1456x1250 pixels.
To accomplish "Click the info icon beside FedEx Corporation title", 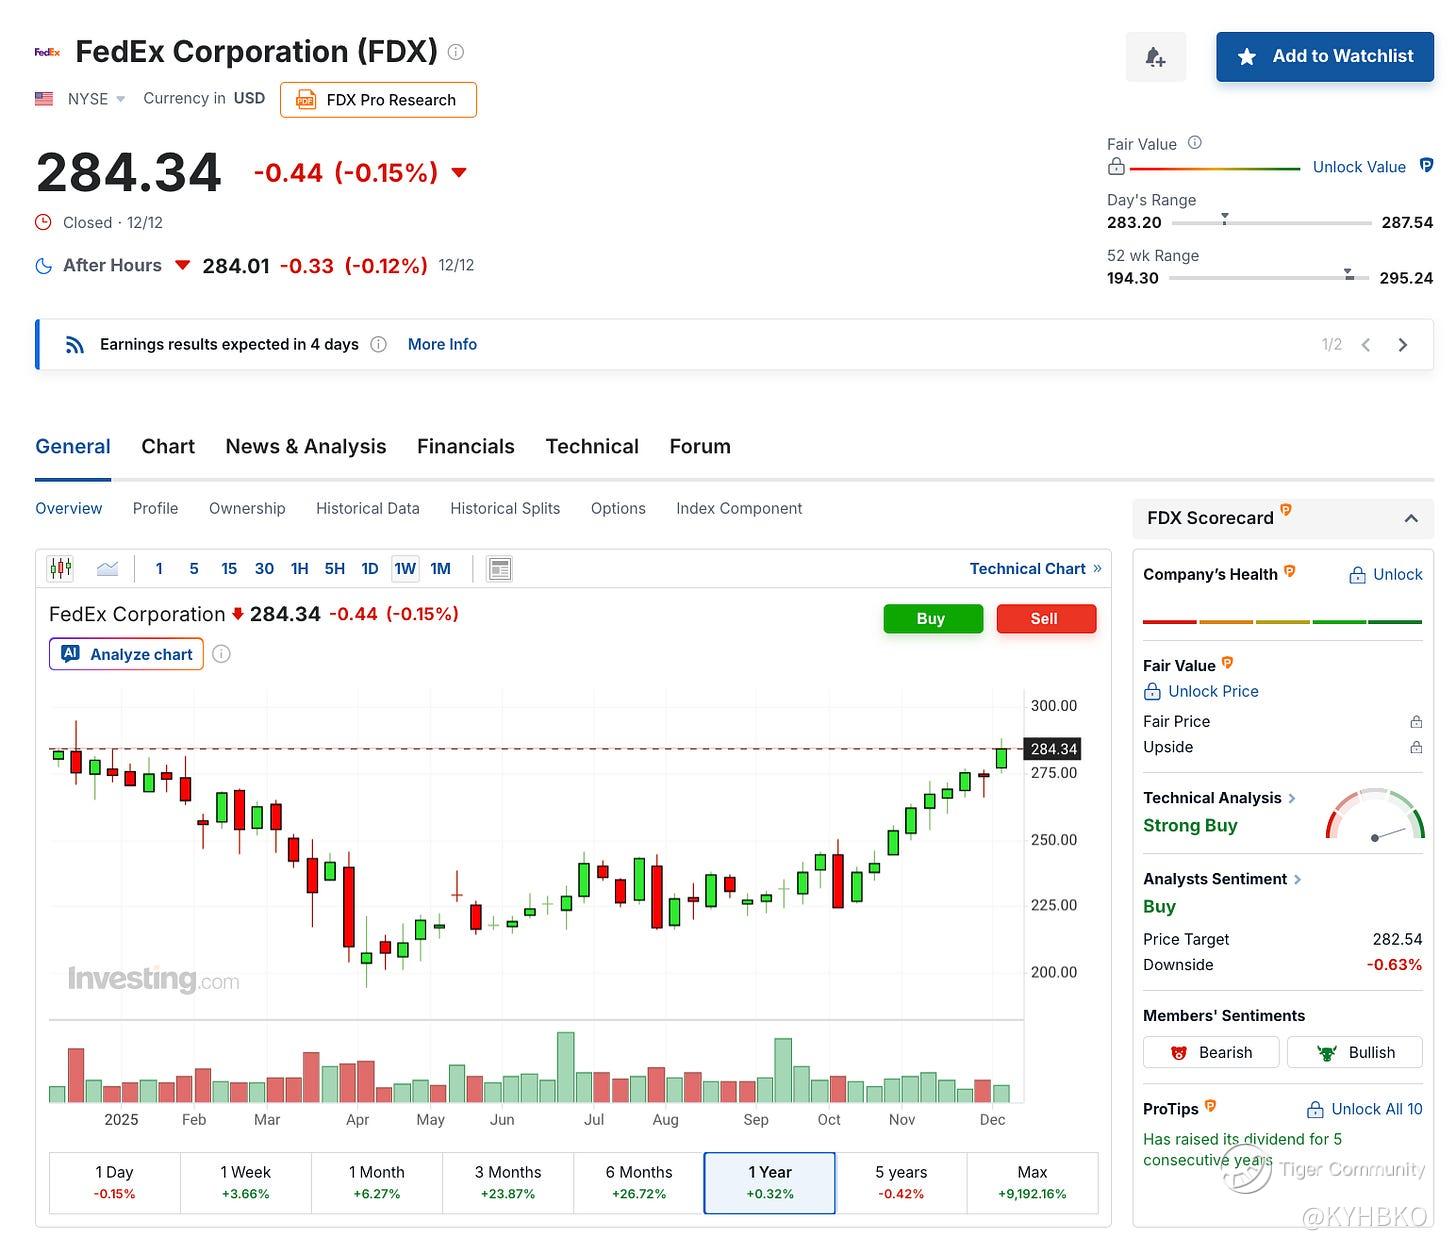I will (x=456, y=52).
